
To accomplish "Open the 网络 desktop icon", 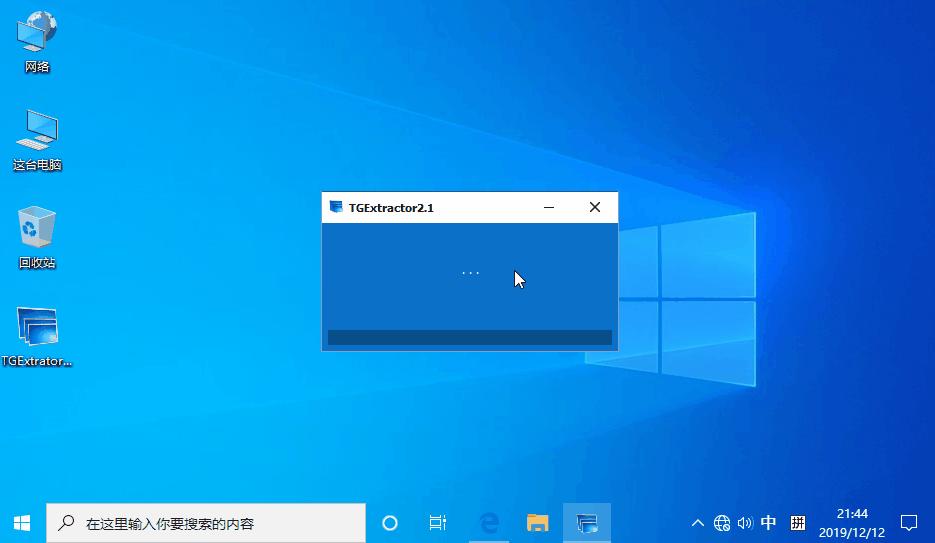I will tap(37, 42).
